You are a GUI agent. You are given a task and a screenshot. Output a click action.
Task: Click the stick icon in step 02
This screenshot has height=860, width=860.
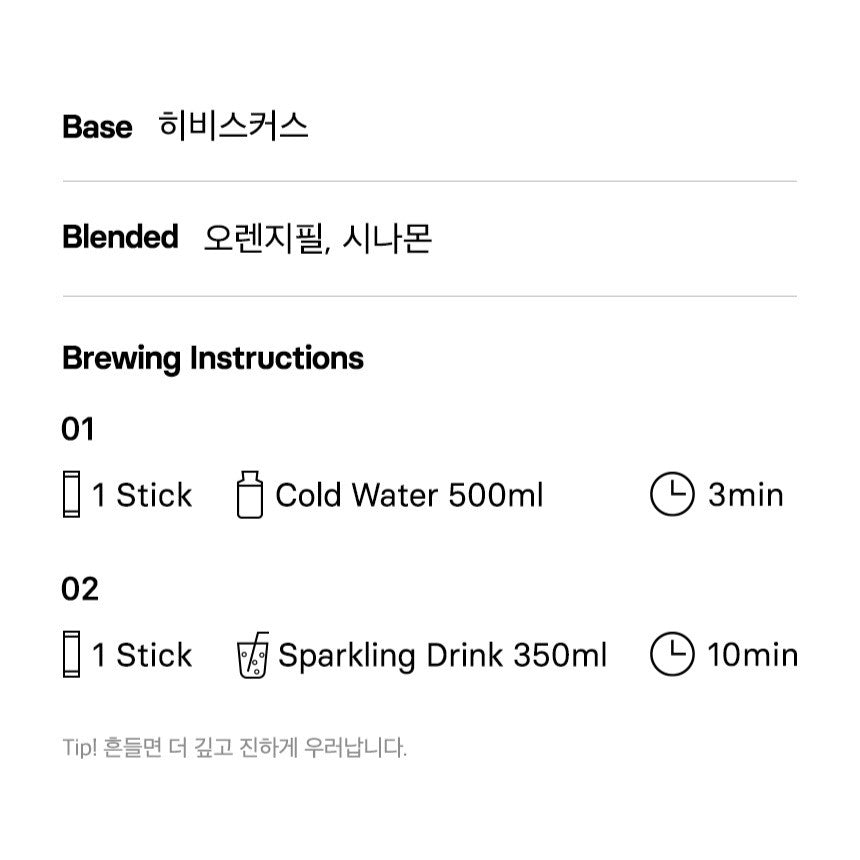(71, 655)
